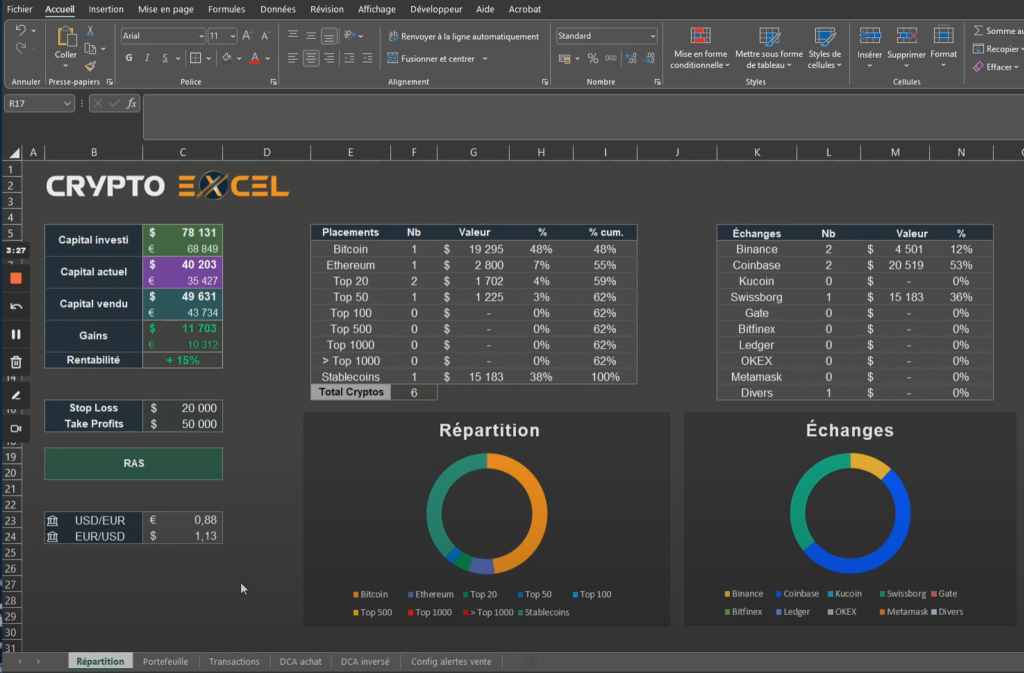Open the Arial font name dropdown
1024x673 pixels.
[x=199, y=36]
